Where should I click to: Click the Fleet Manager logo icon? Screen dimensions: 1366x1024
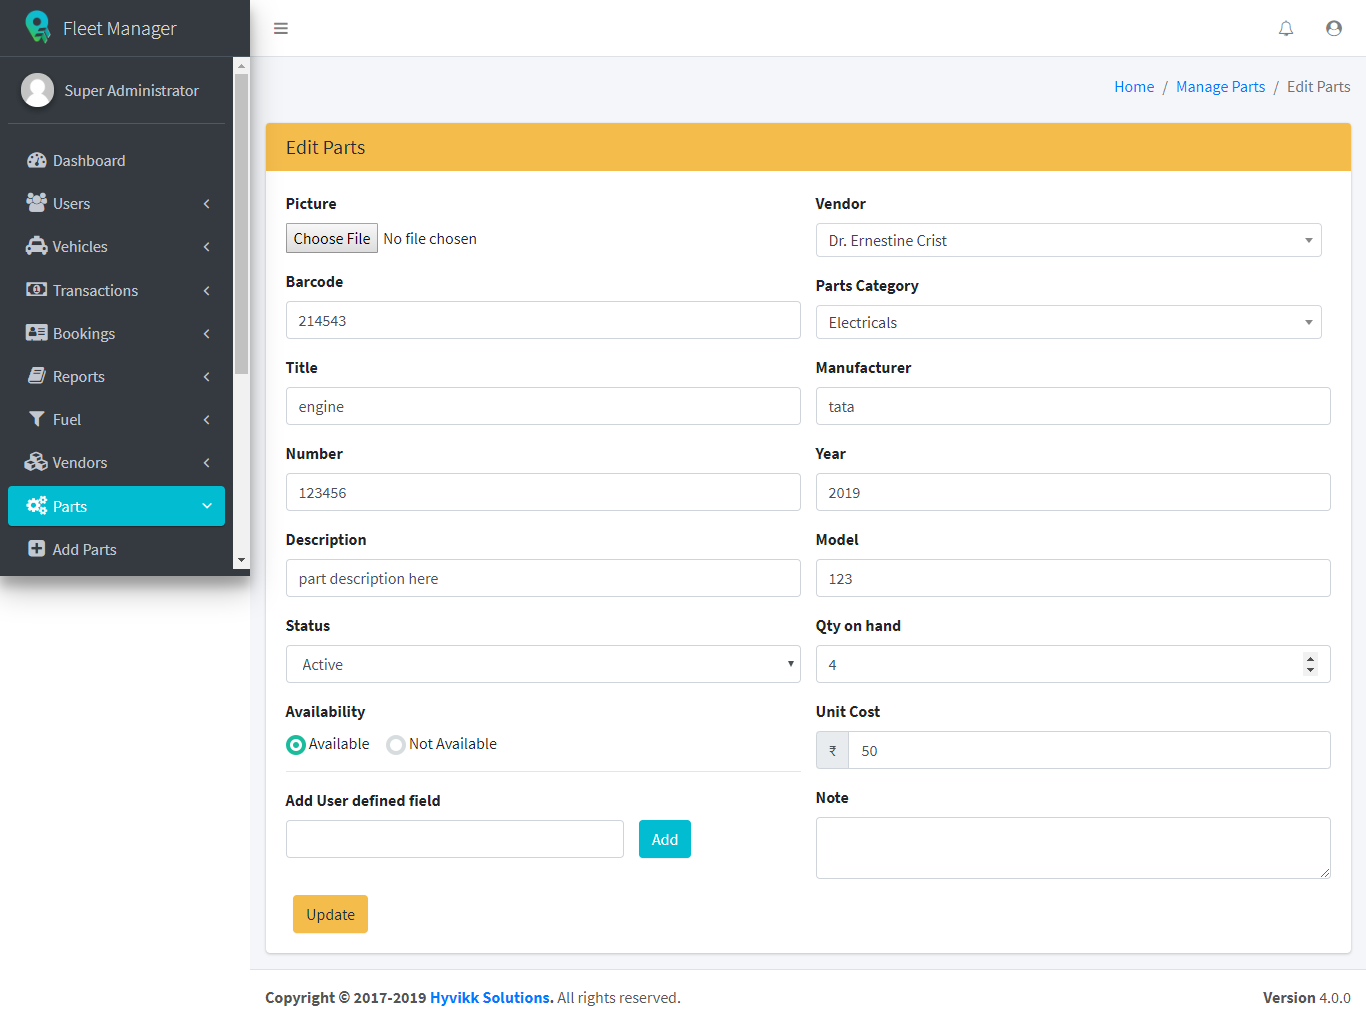[38, 27]
